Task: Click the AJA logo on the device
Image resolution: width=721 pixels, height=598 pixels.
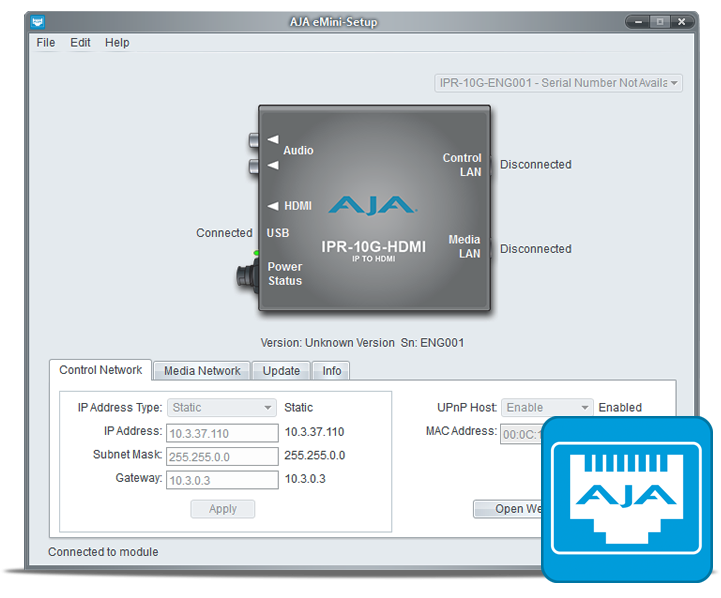Action: 373,205
